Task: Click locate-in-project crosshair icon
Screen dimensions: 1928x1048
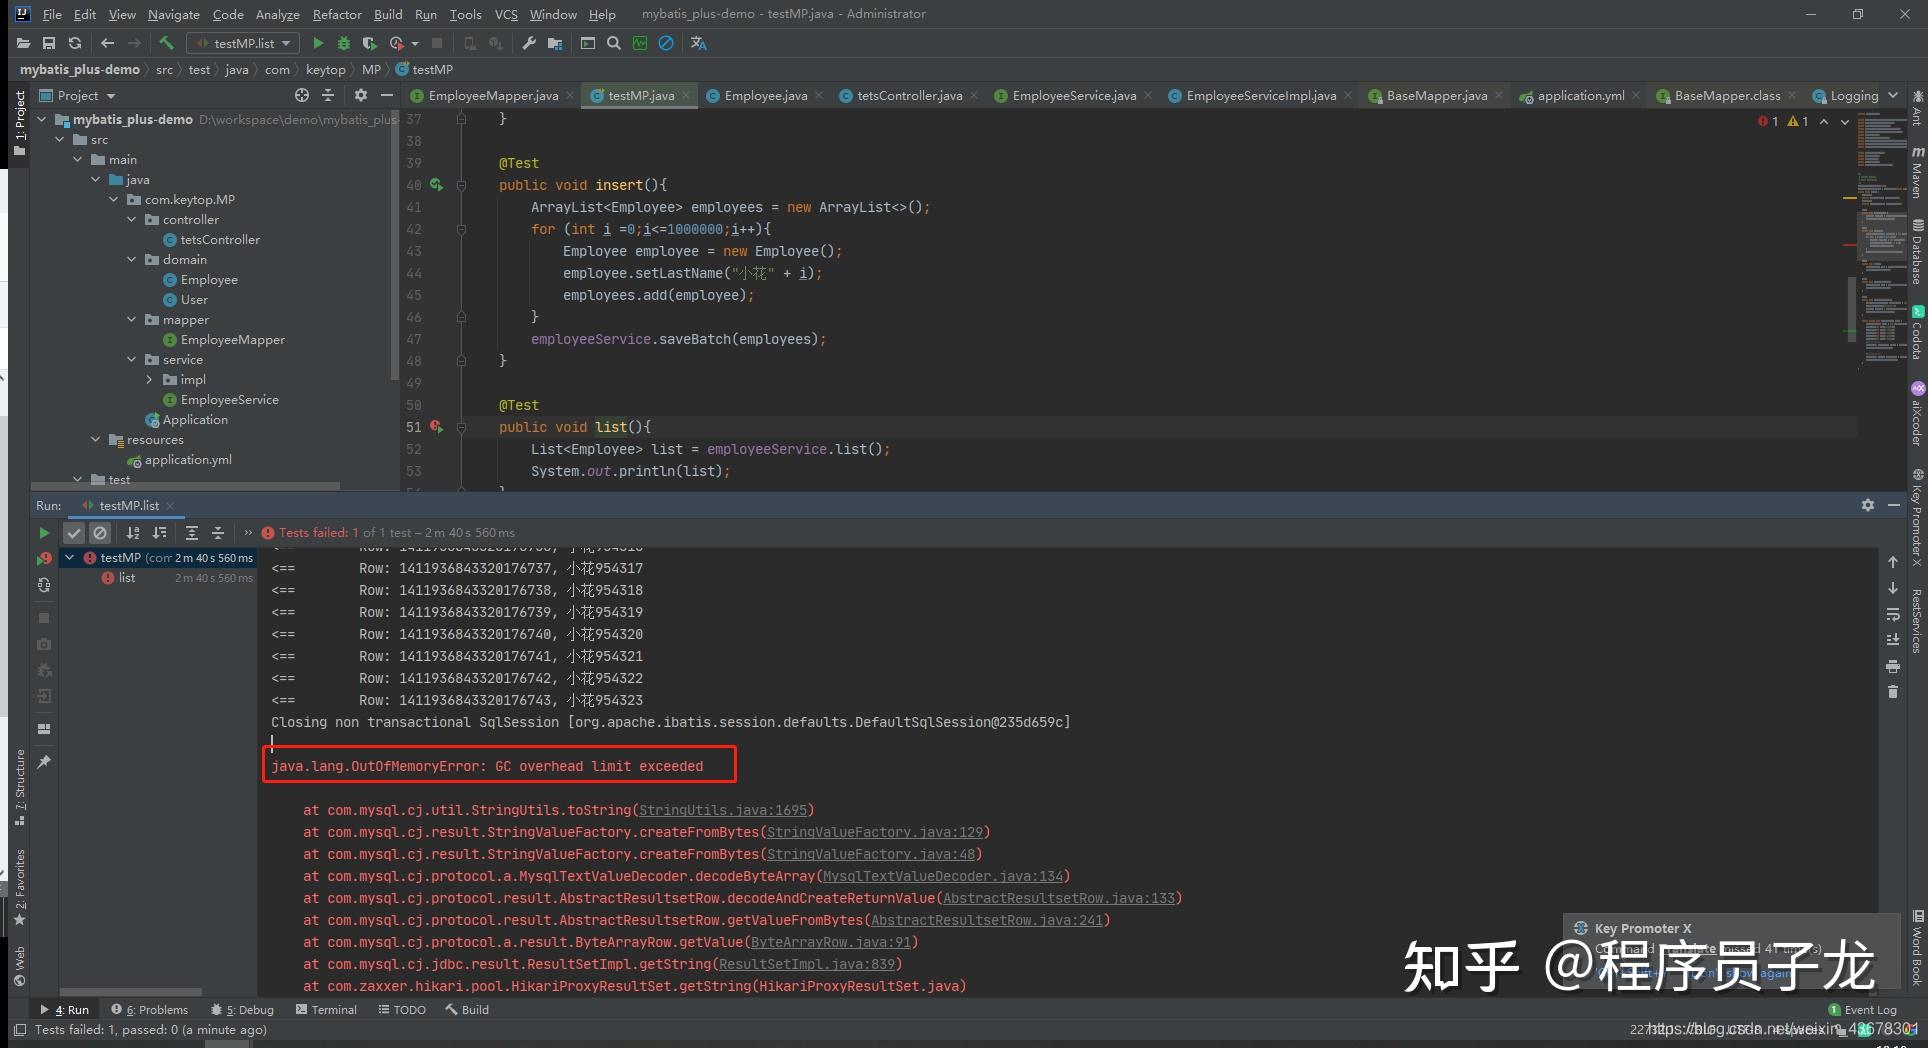Action: (302, 95)
